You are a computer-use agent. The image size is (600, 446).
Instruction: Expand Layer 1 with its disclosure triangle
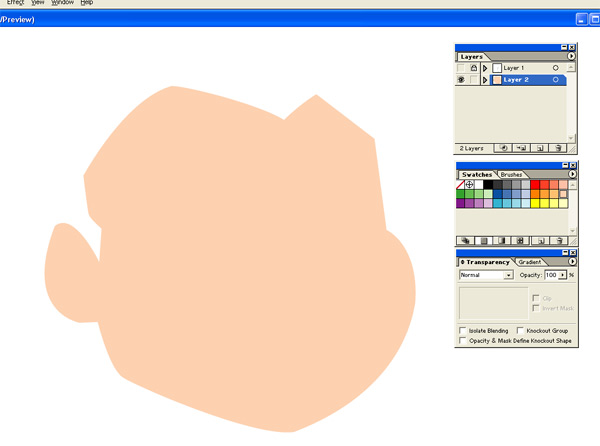click(x=485, y=68)
